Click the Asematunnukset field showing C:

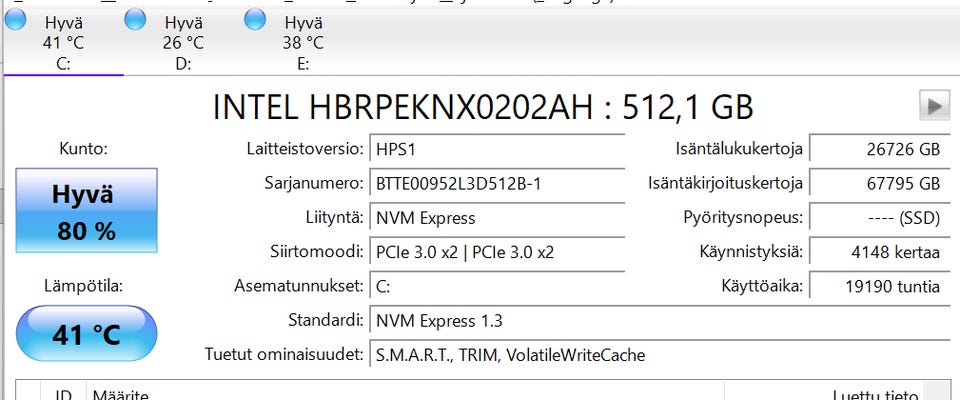497,287
